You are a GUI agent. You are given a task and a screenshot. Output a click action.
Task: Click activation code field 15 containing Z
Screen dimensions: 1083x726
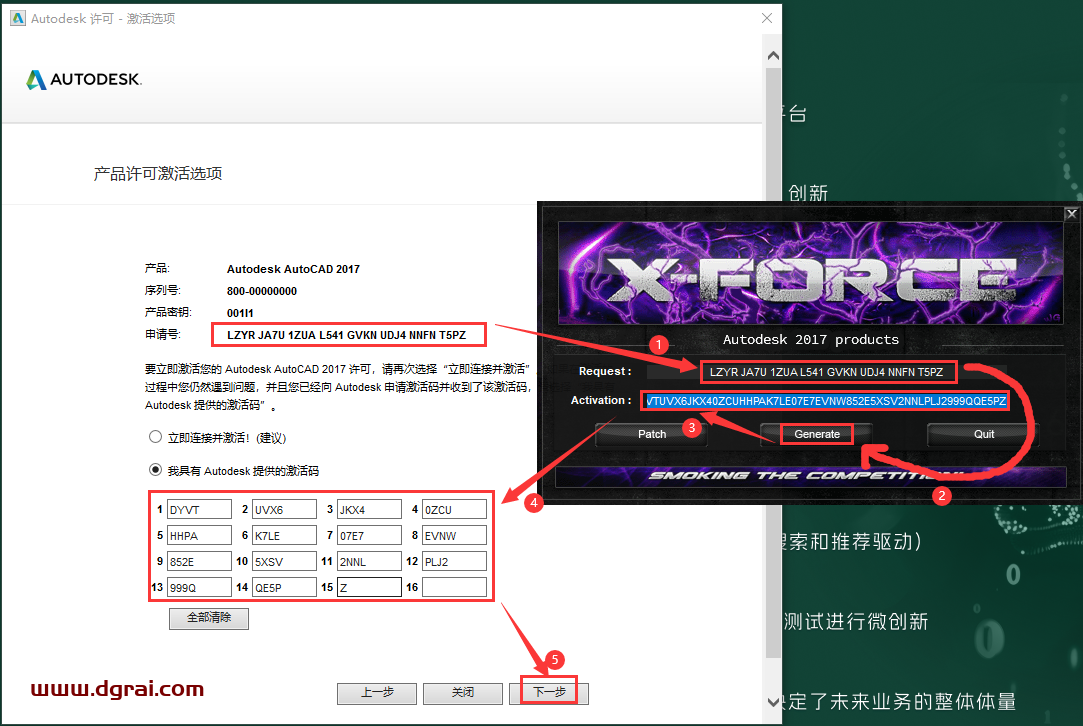click(369, 587)
